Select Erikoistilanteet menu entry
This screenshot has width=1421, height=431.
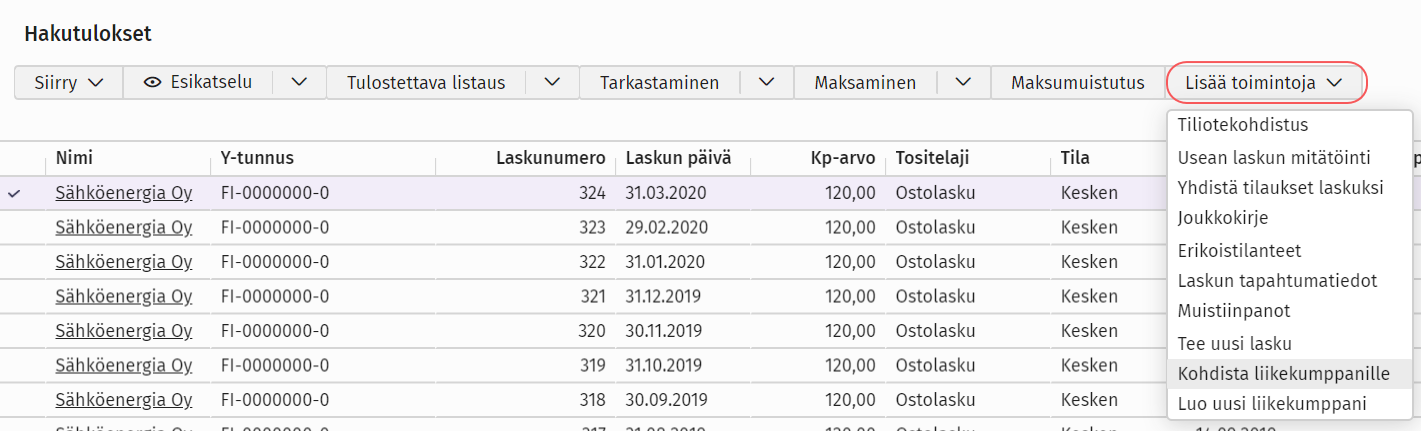(1289, 250)
